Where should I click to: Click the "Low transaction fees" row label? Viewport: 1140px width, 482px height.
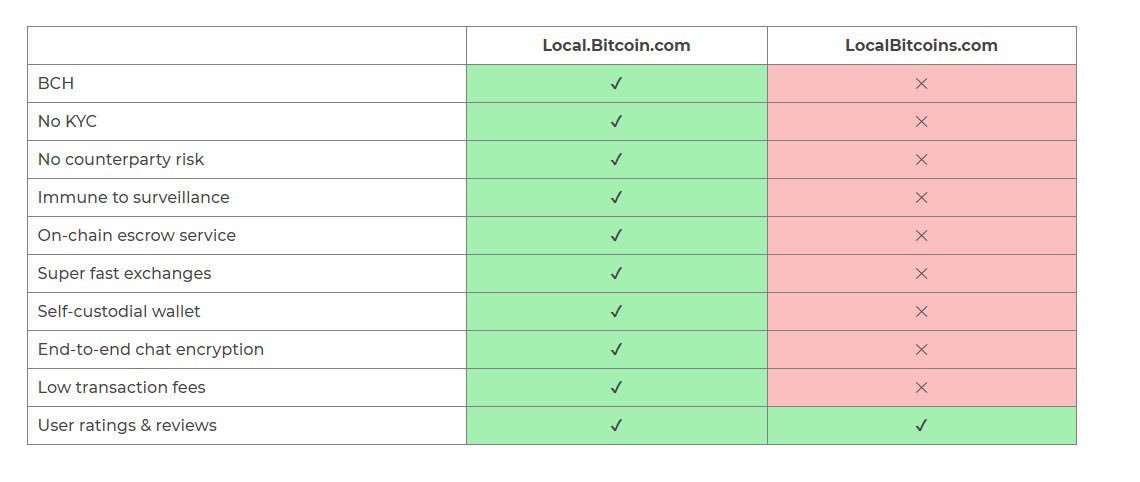tap(122, 388)
